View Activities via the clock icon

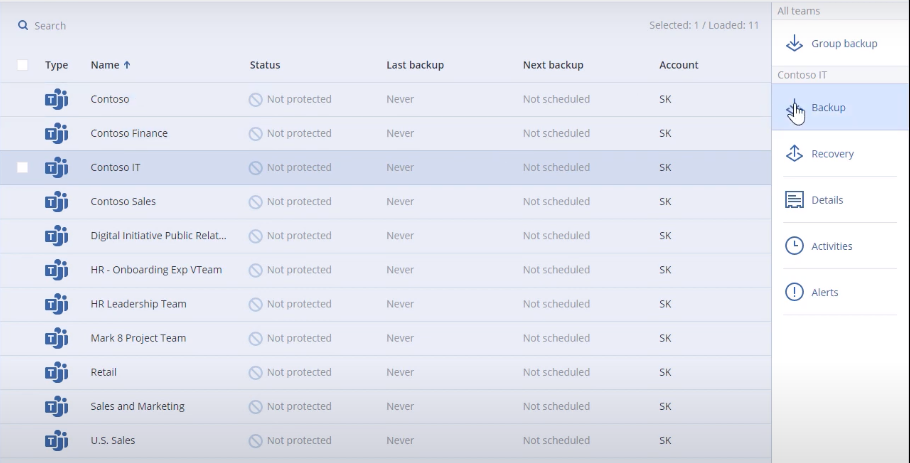click(794, 246)
